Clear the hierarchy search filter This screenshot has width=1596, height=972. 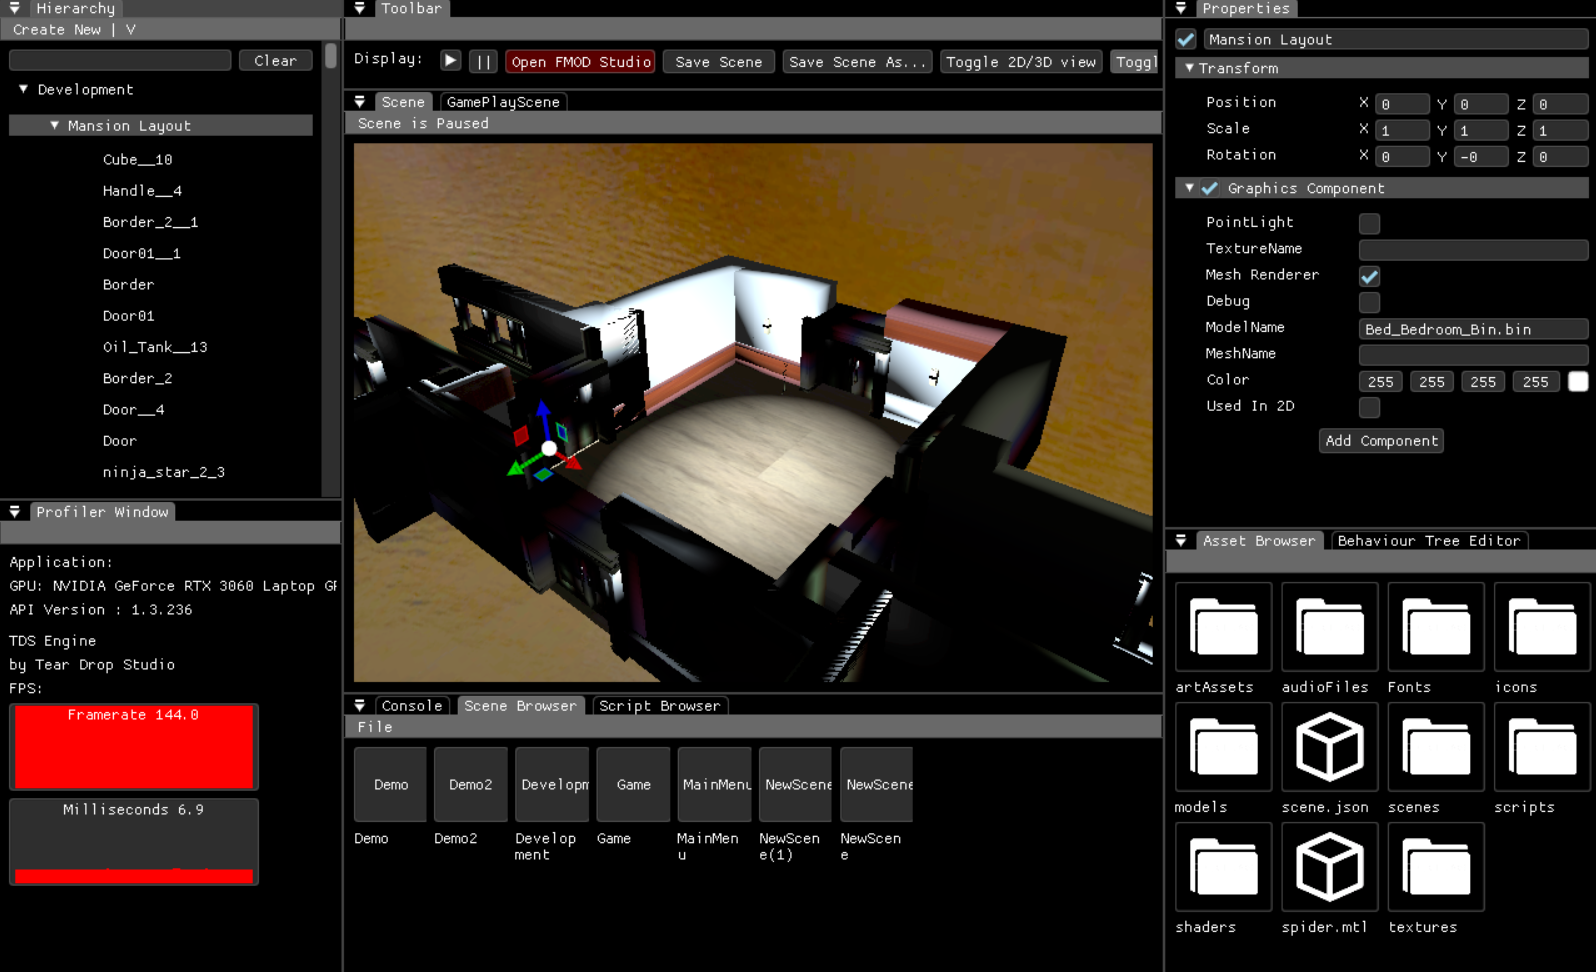[x=275, y=60]
